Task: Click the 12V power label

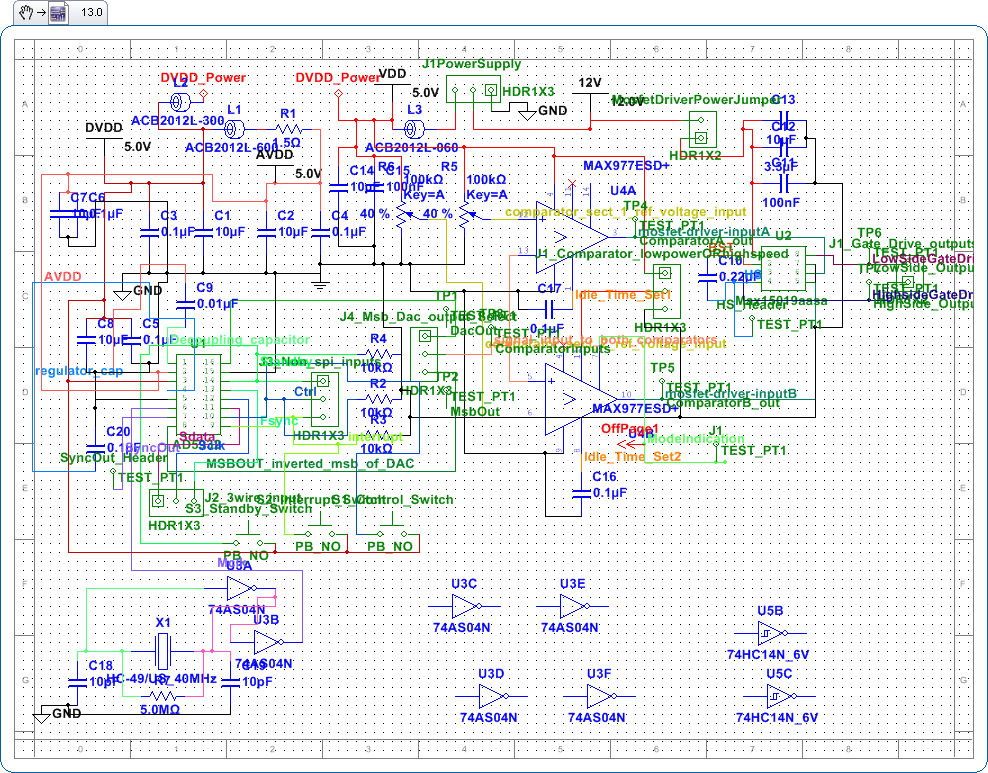Action: (x=590, y=83)
